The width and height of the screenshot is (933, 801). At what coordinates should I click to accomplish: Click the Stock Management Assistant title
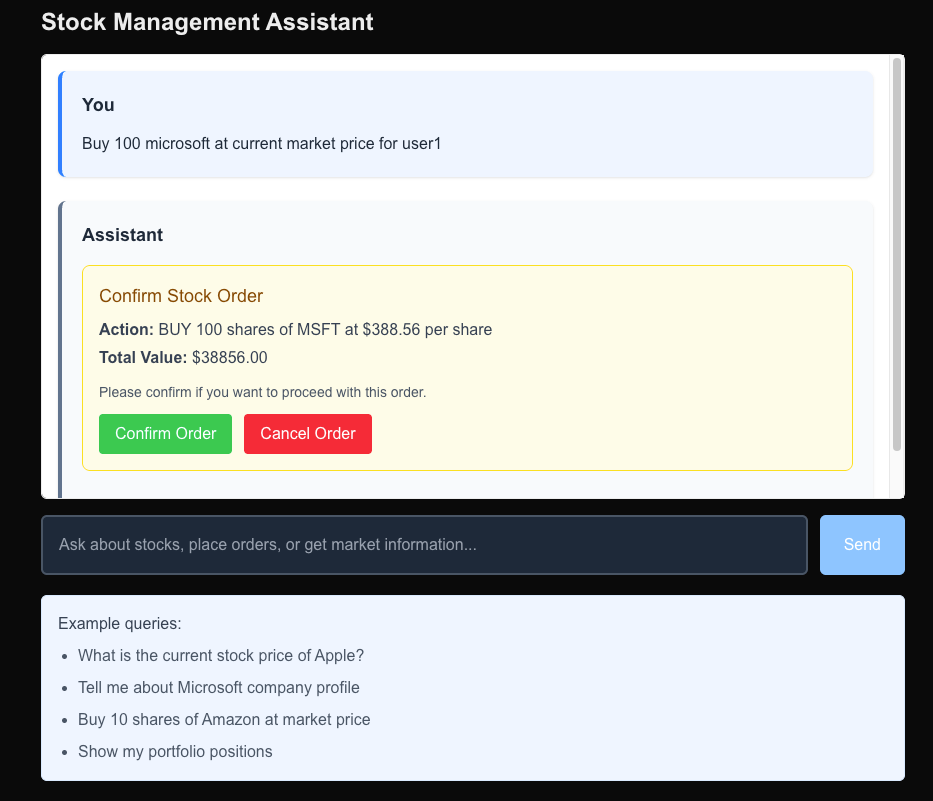coord(207,22)
